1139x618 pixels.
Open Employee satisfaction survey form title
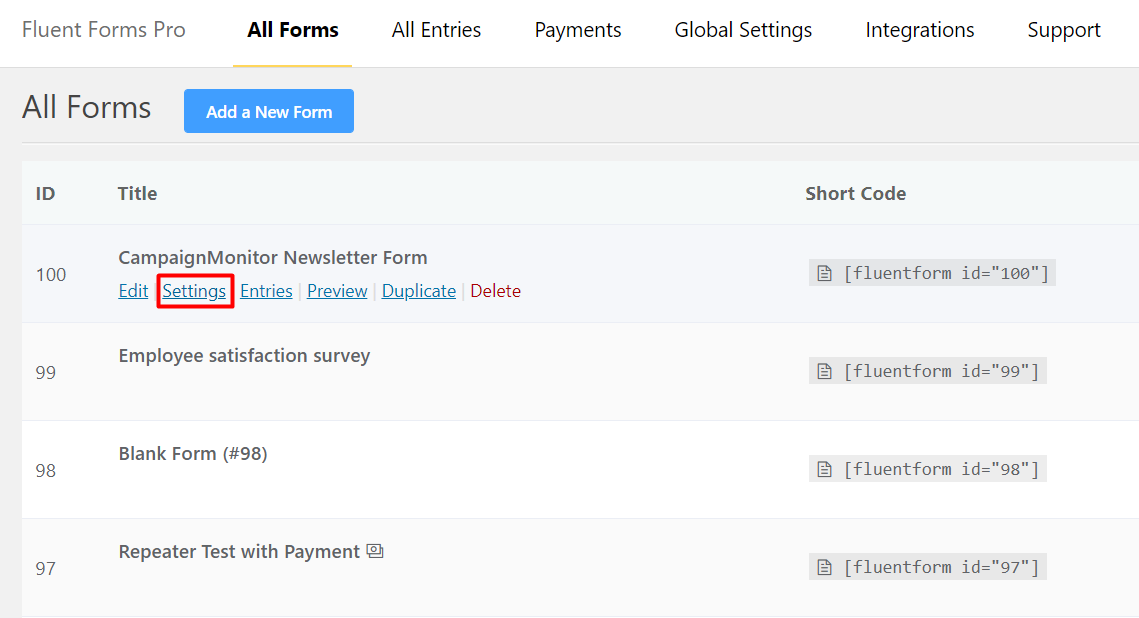(244, 356)
